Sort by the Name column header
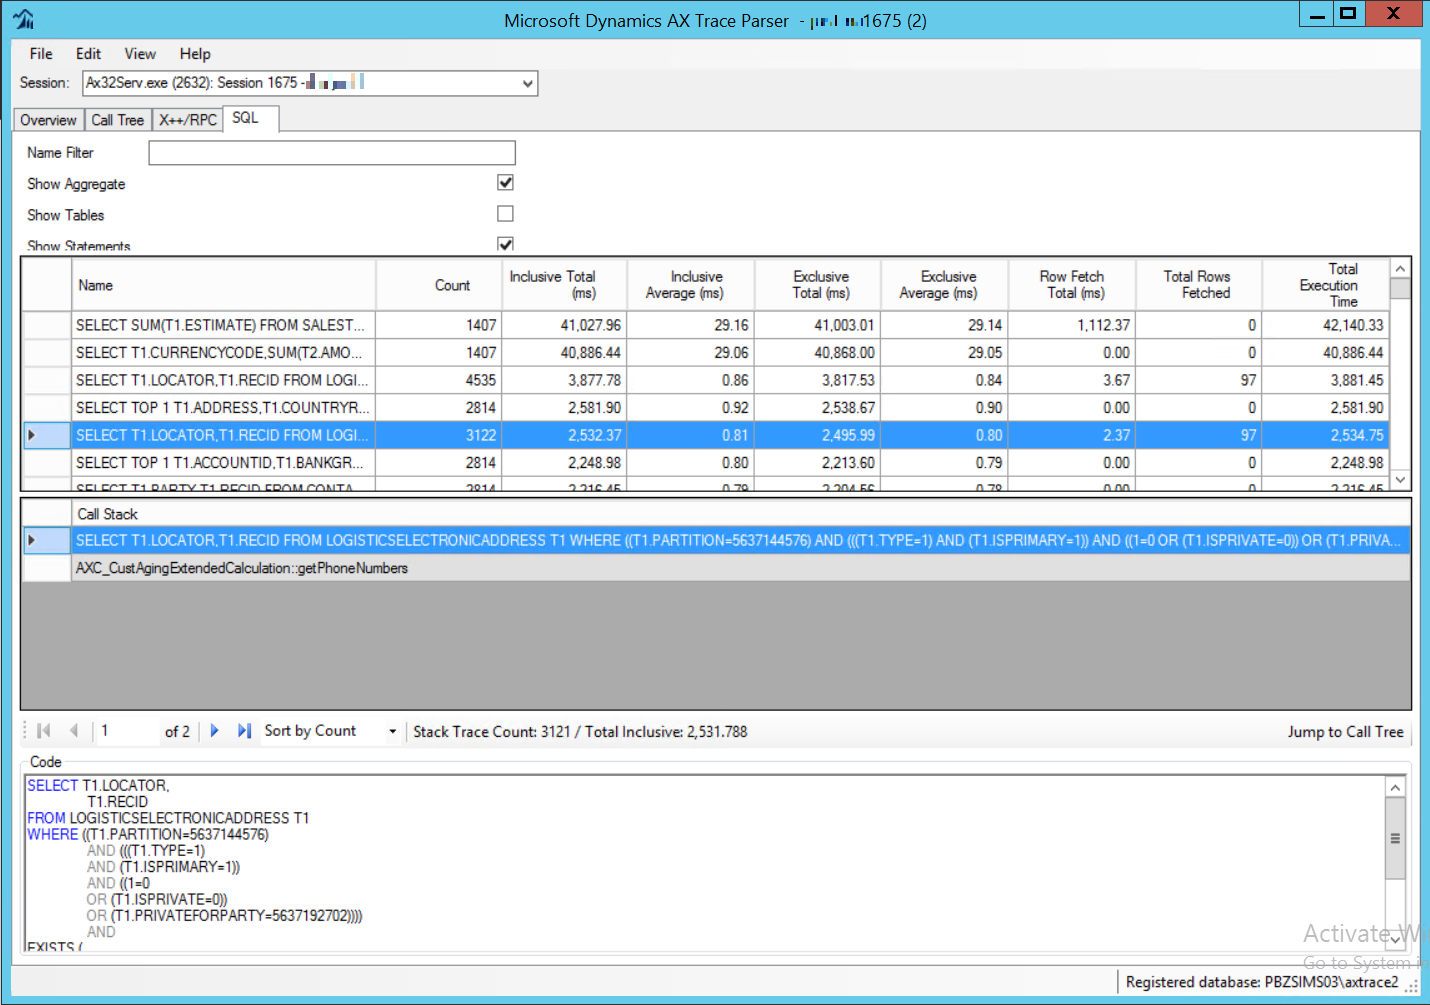 (224, 285)
